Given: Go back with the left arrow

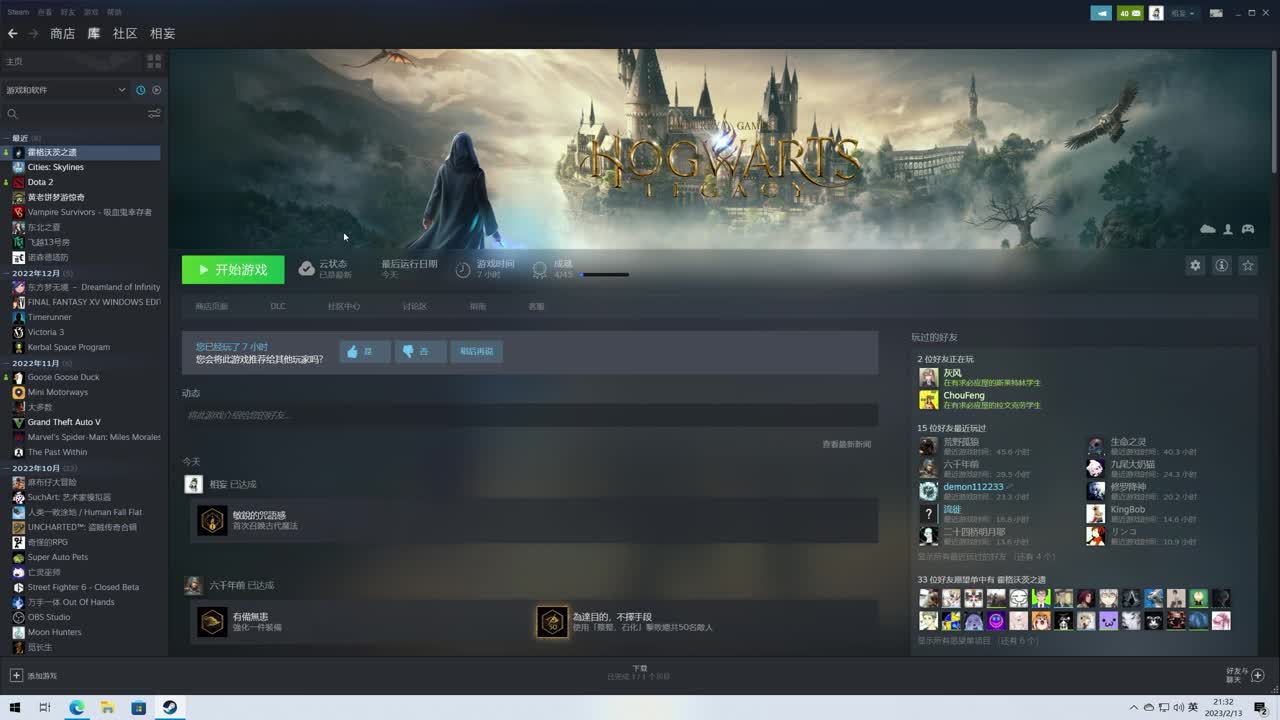Looking at the screenshot, I should (12, 33).
